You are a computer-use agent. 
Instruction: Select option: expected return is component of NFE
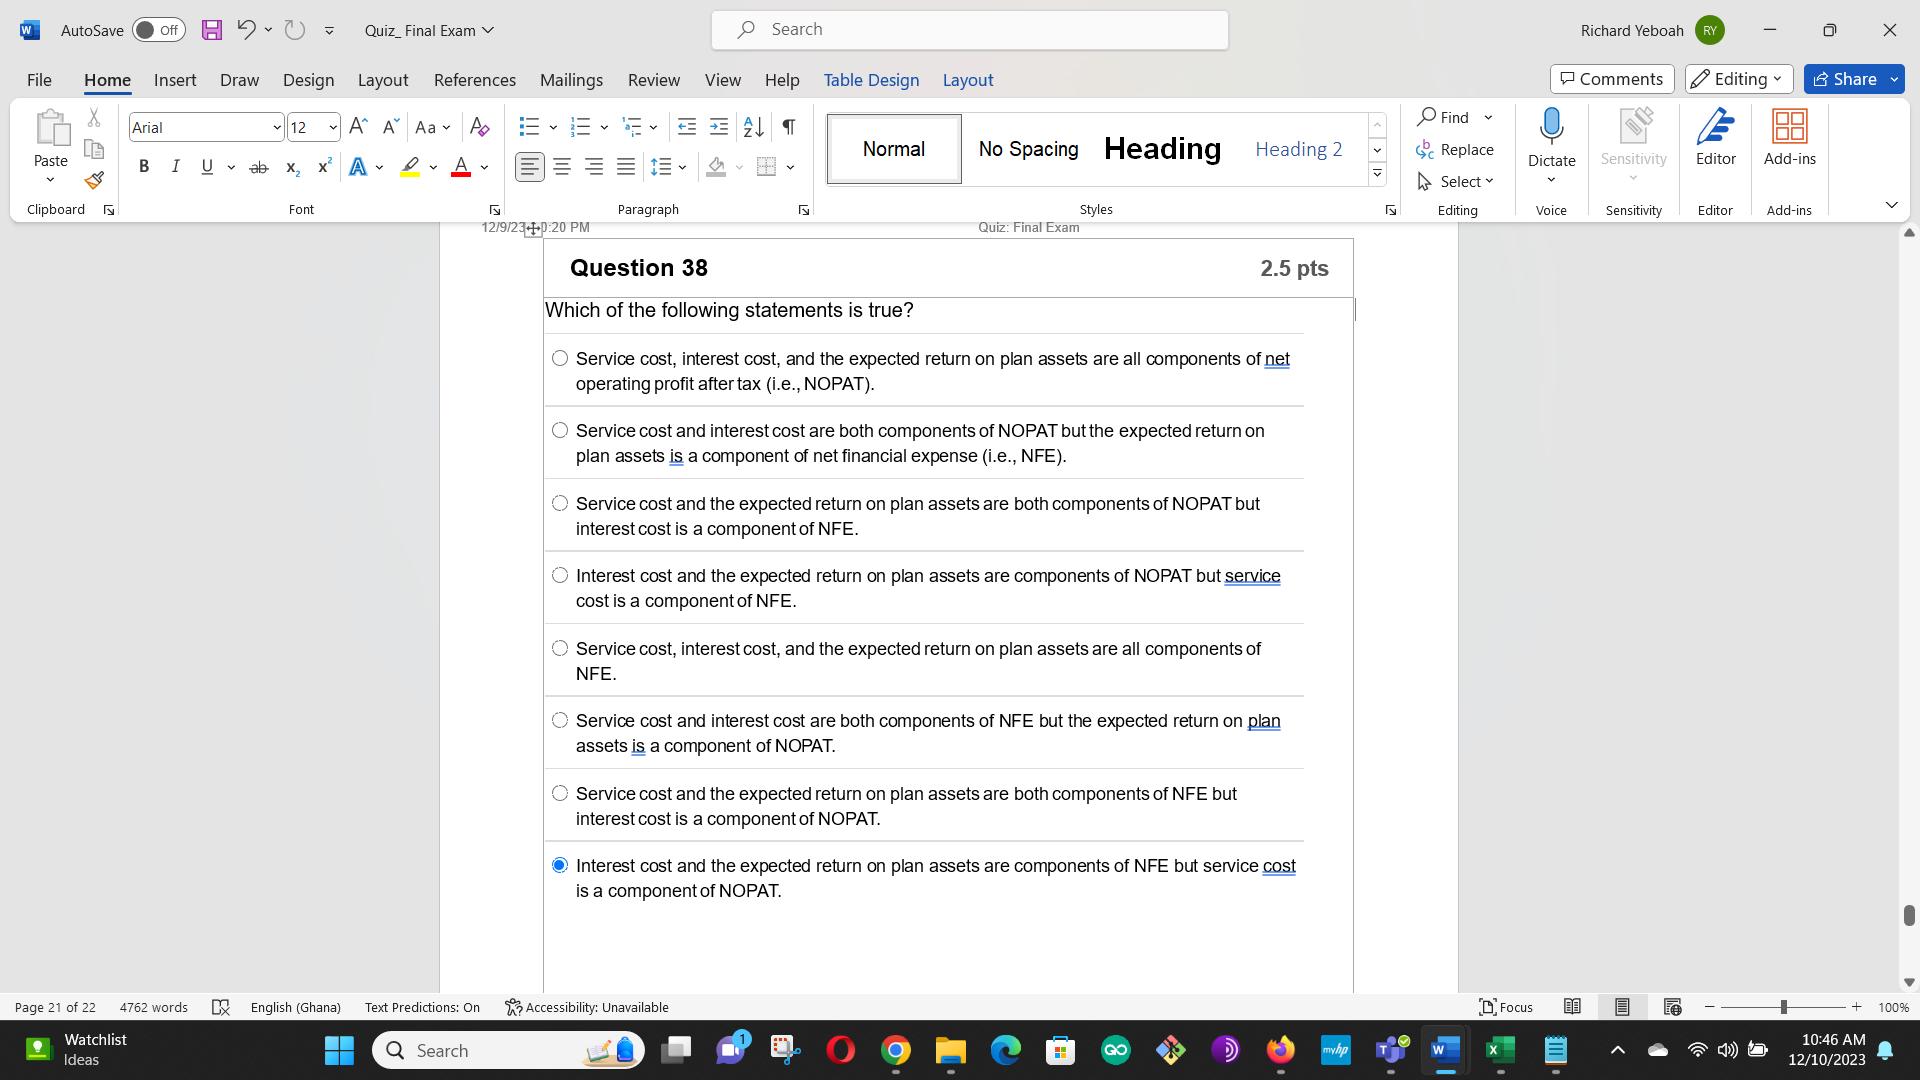pyautogui.click(x=560, y=430)
